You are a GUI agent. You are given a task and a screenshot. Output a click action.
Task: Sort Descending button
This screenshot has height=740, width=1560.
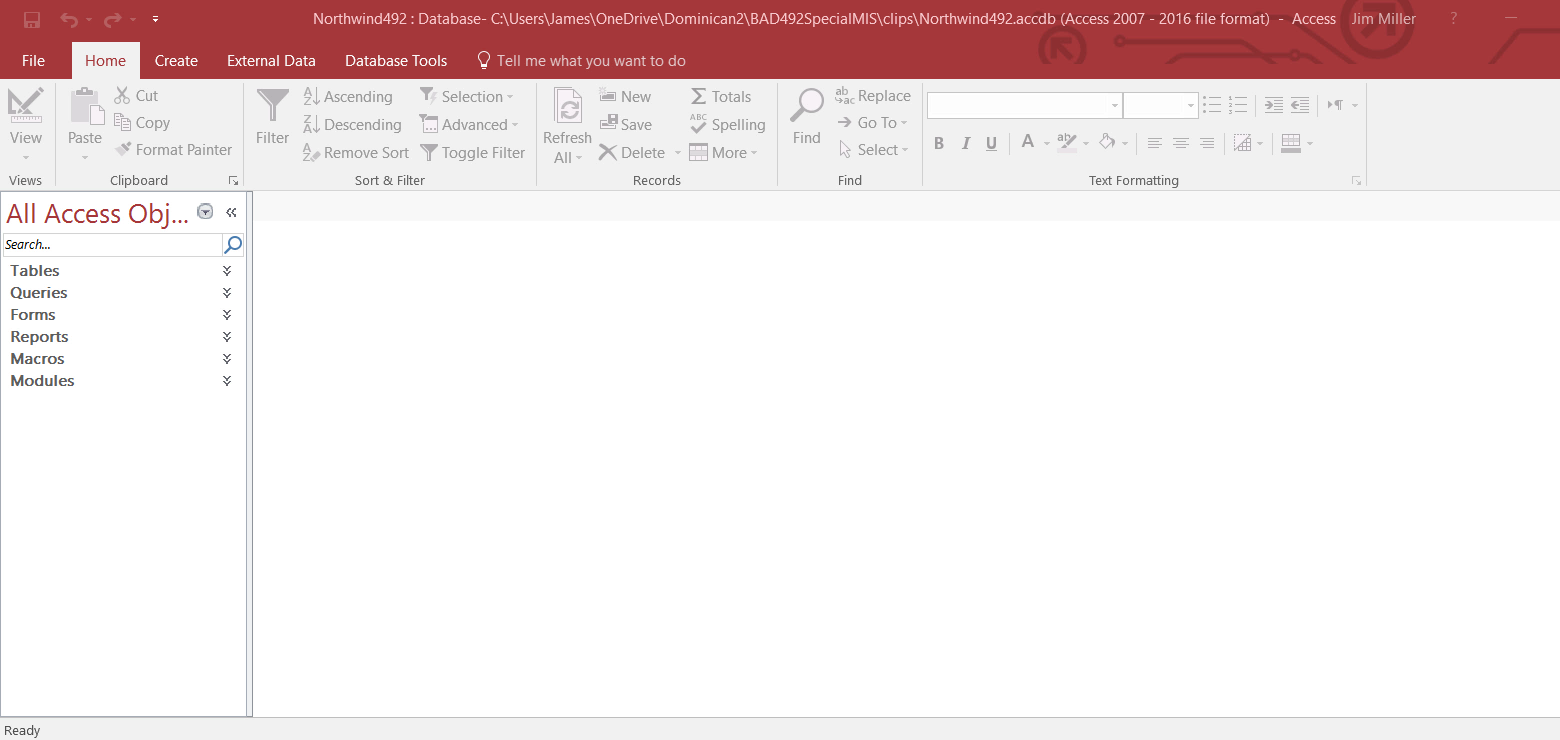click(x=352, y=125)
